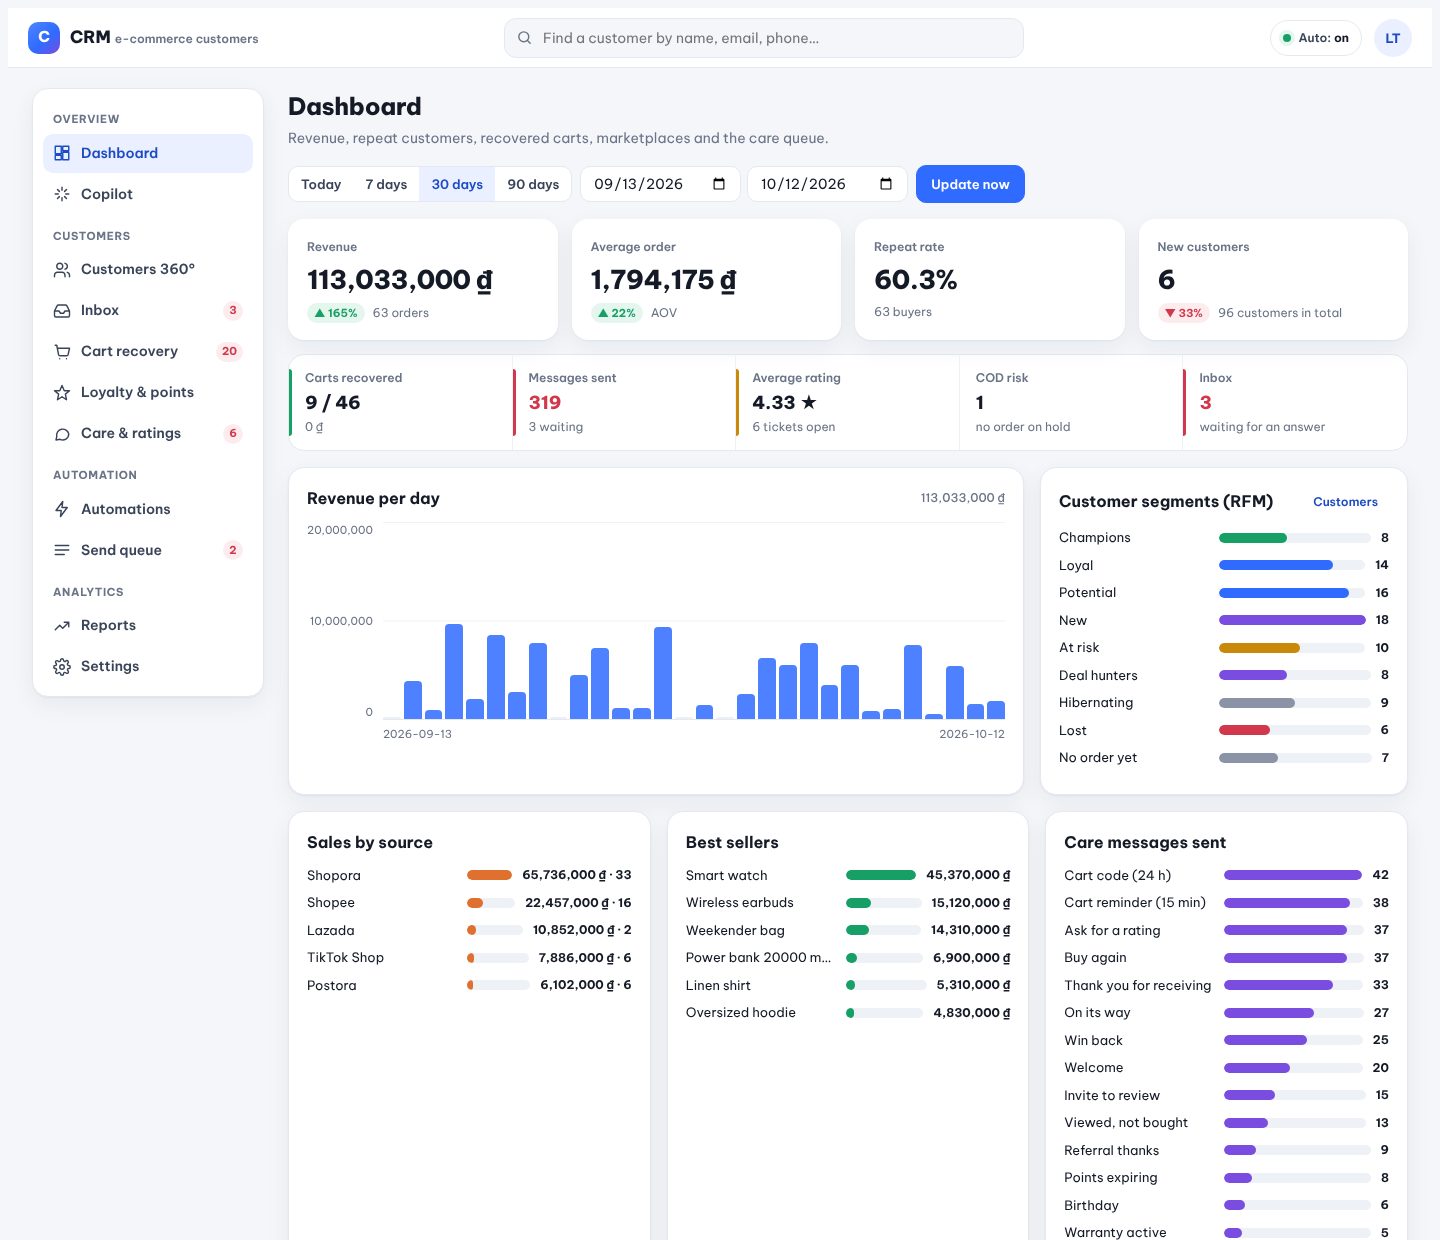The image size is (1440, 1240).
Task: Open Copilot from the sidebar
Action: (148, 194)
